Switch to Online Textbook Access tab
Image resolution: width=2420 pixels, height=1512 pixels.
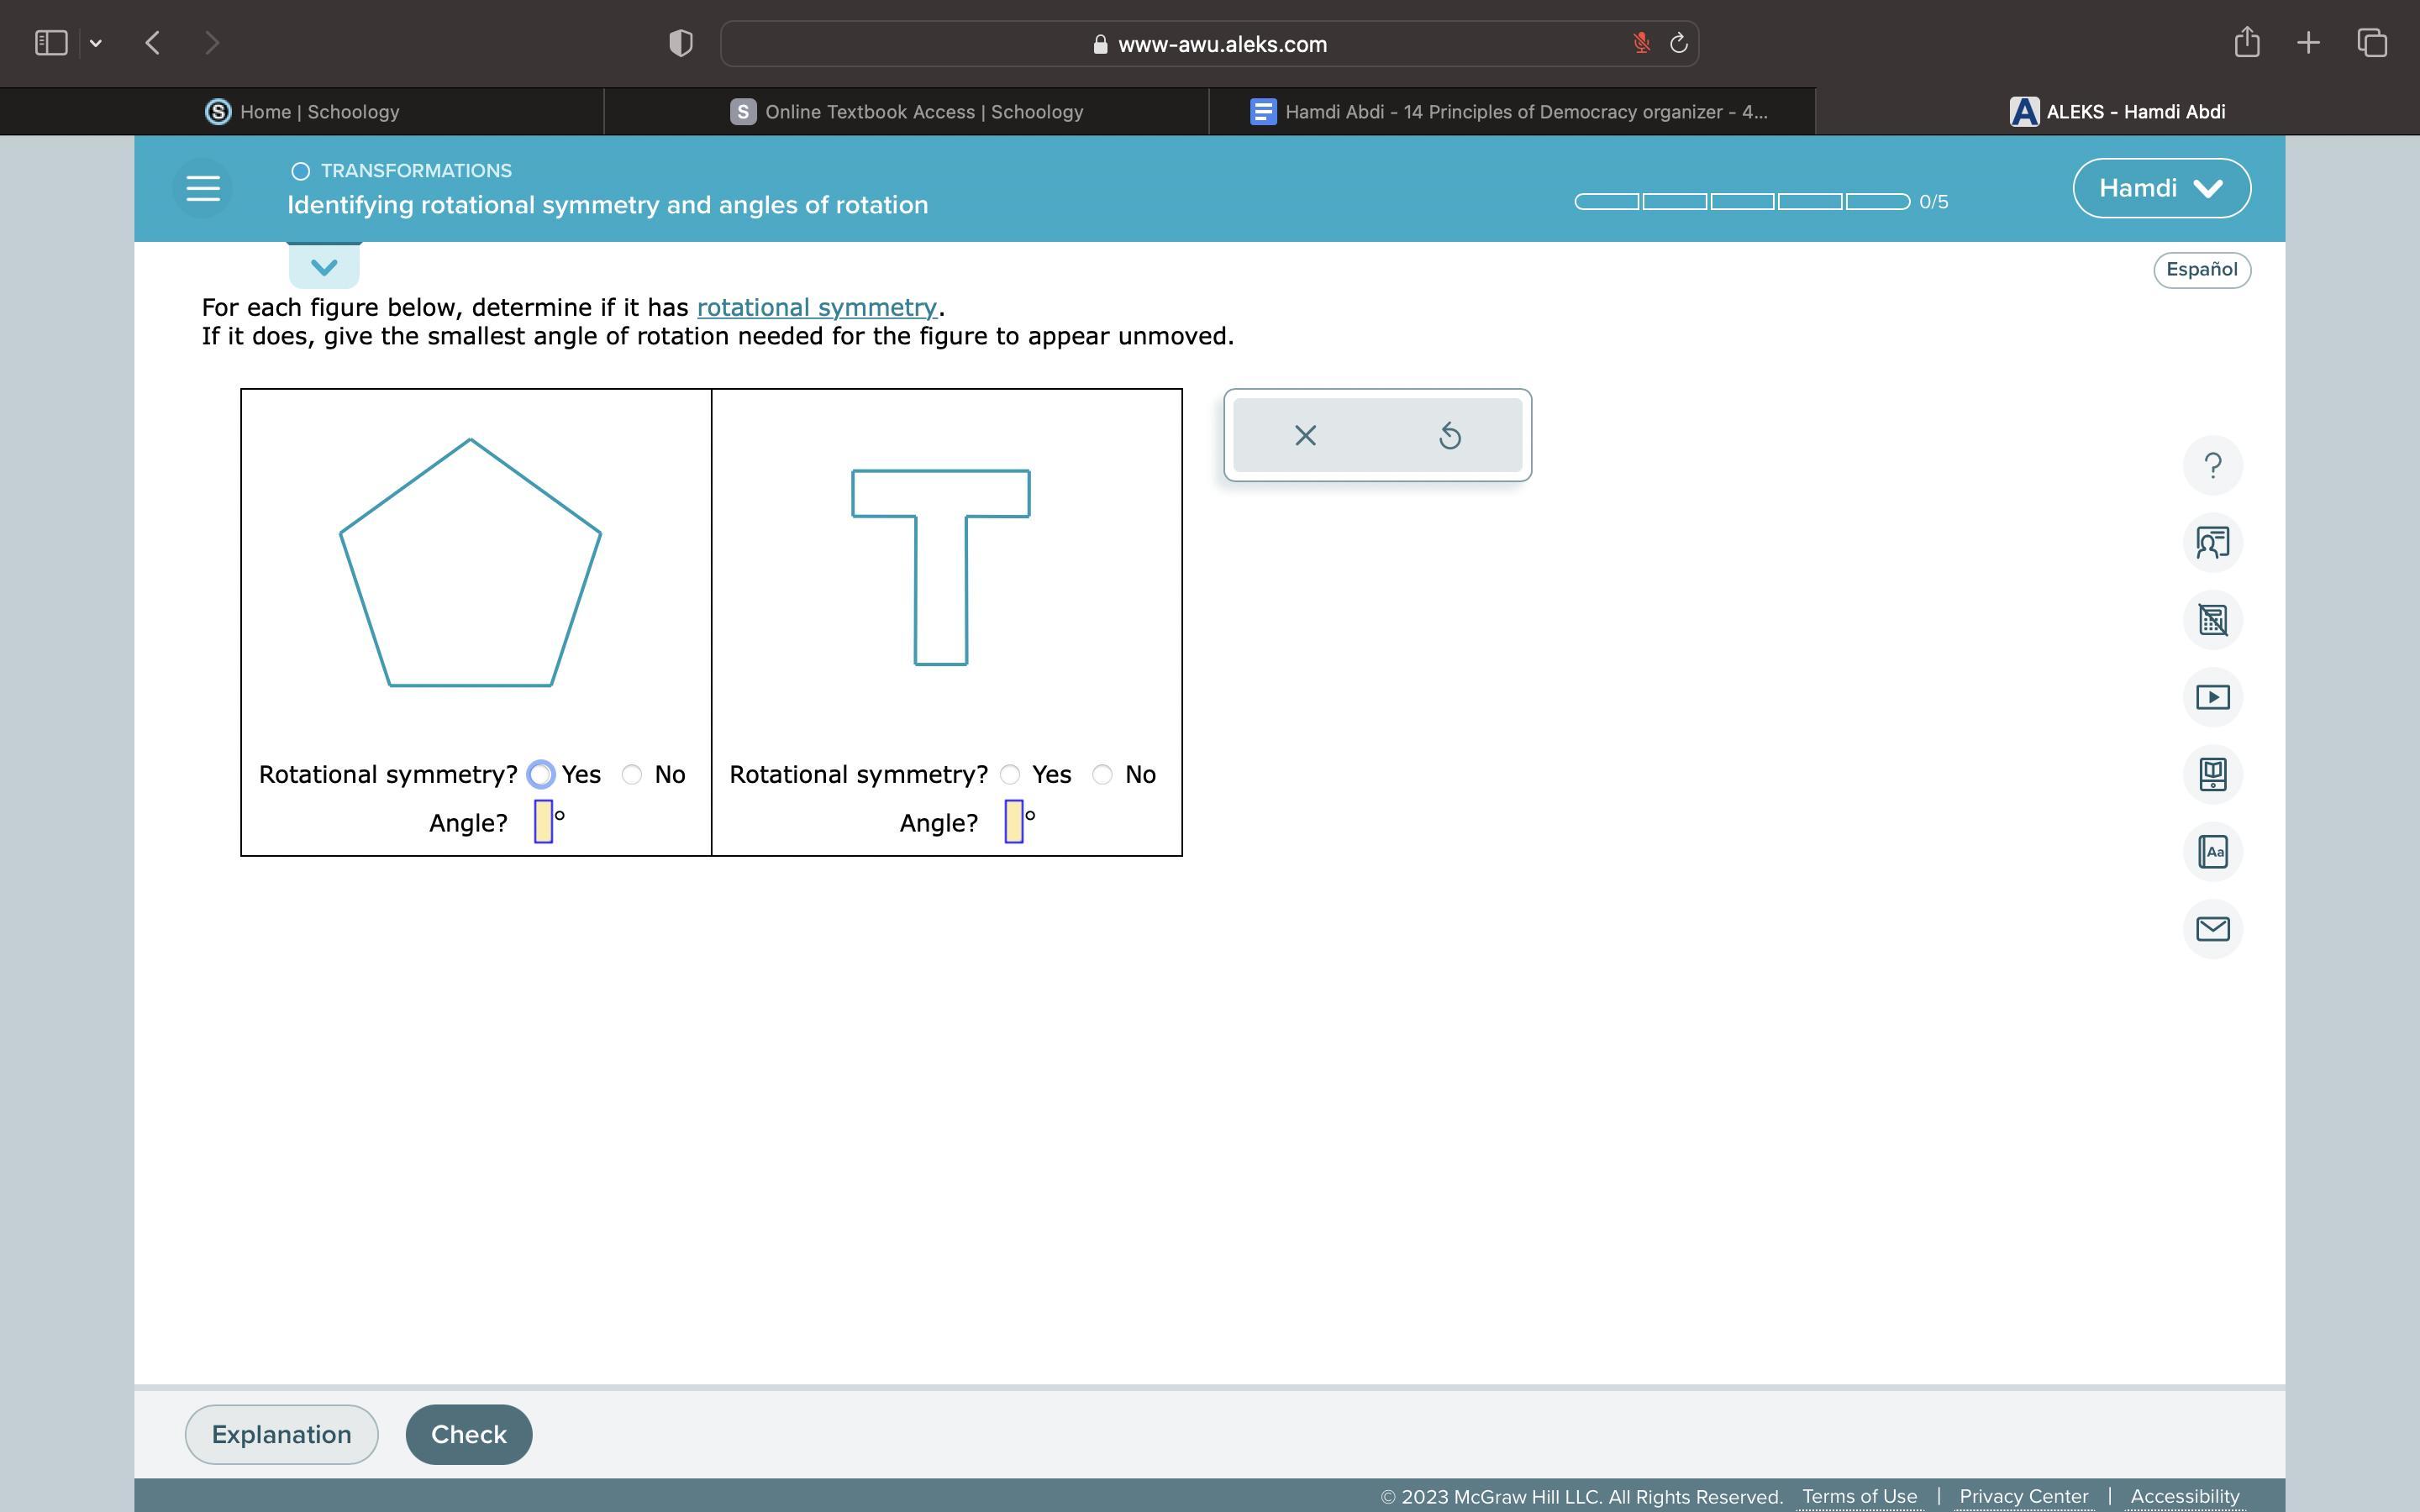coord(907,112)
